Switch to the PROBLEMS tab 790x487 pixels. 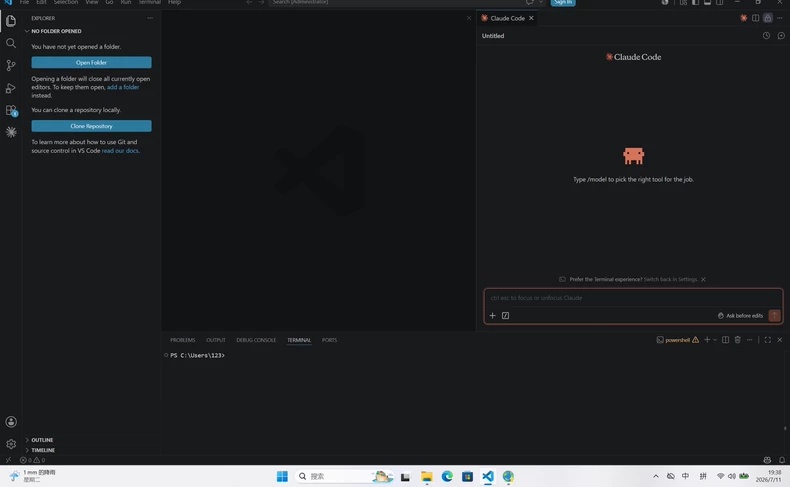pyautogui.click(x=182, y=340)
